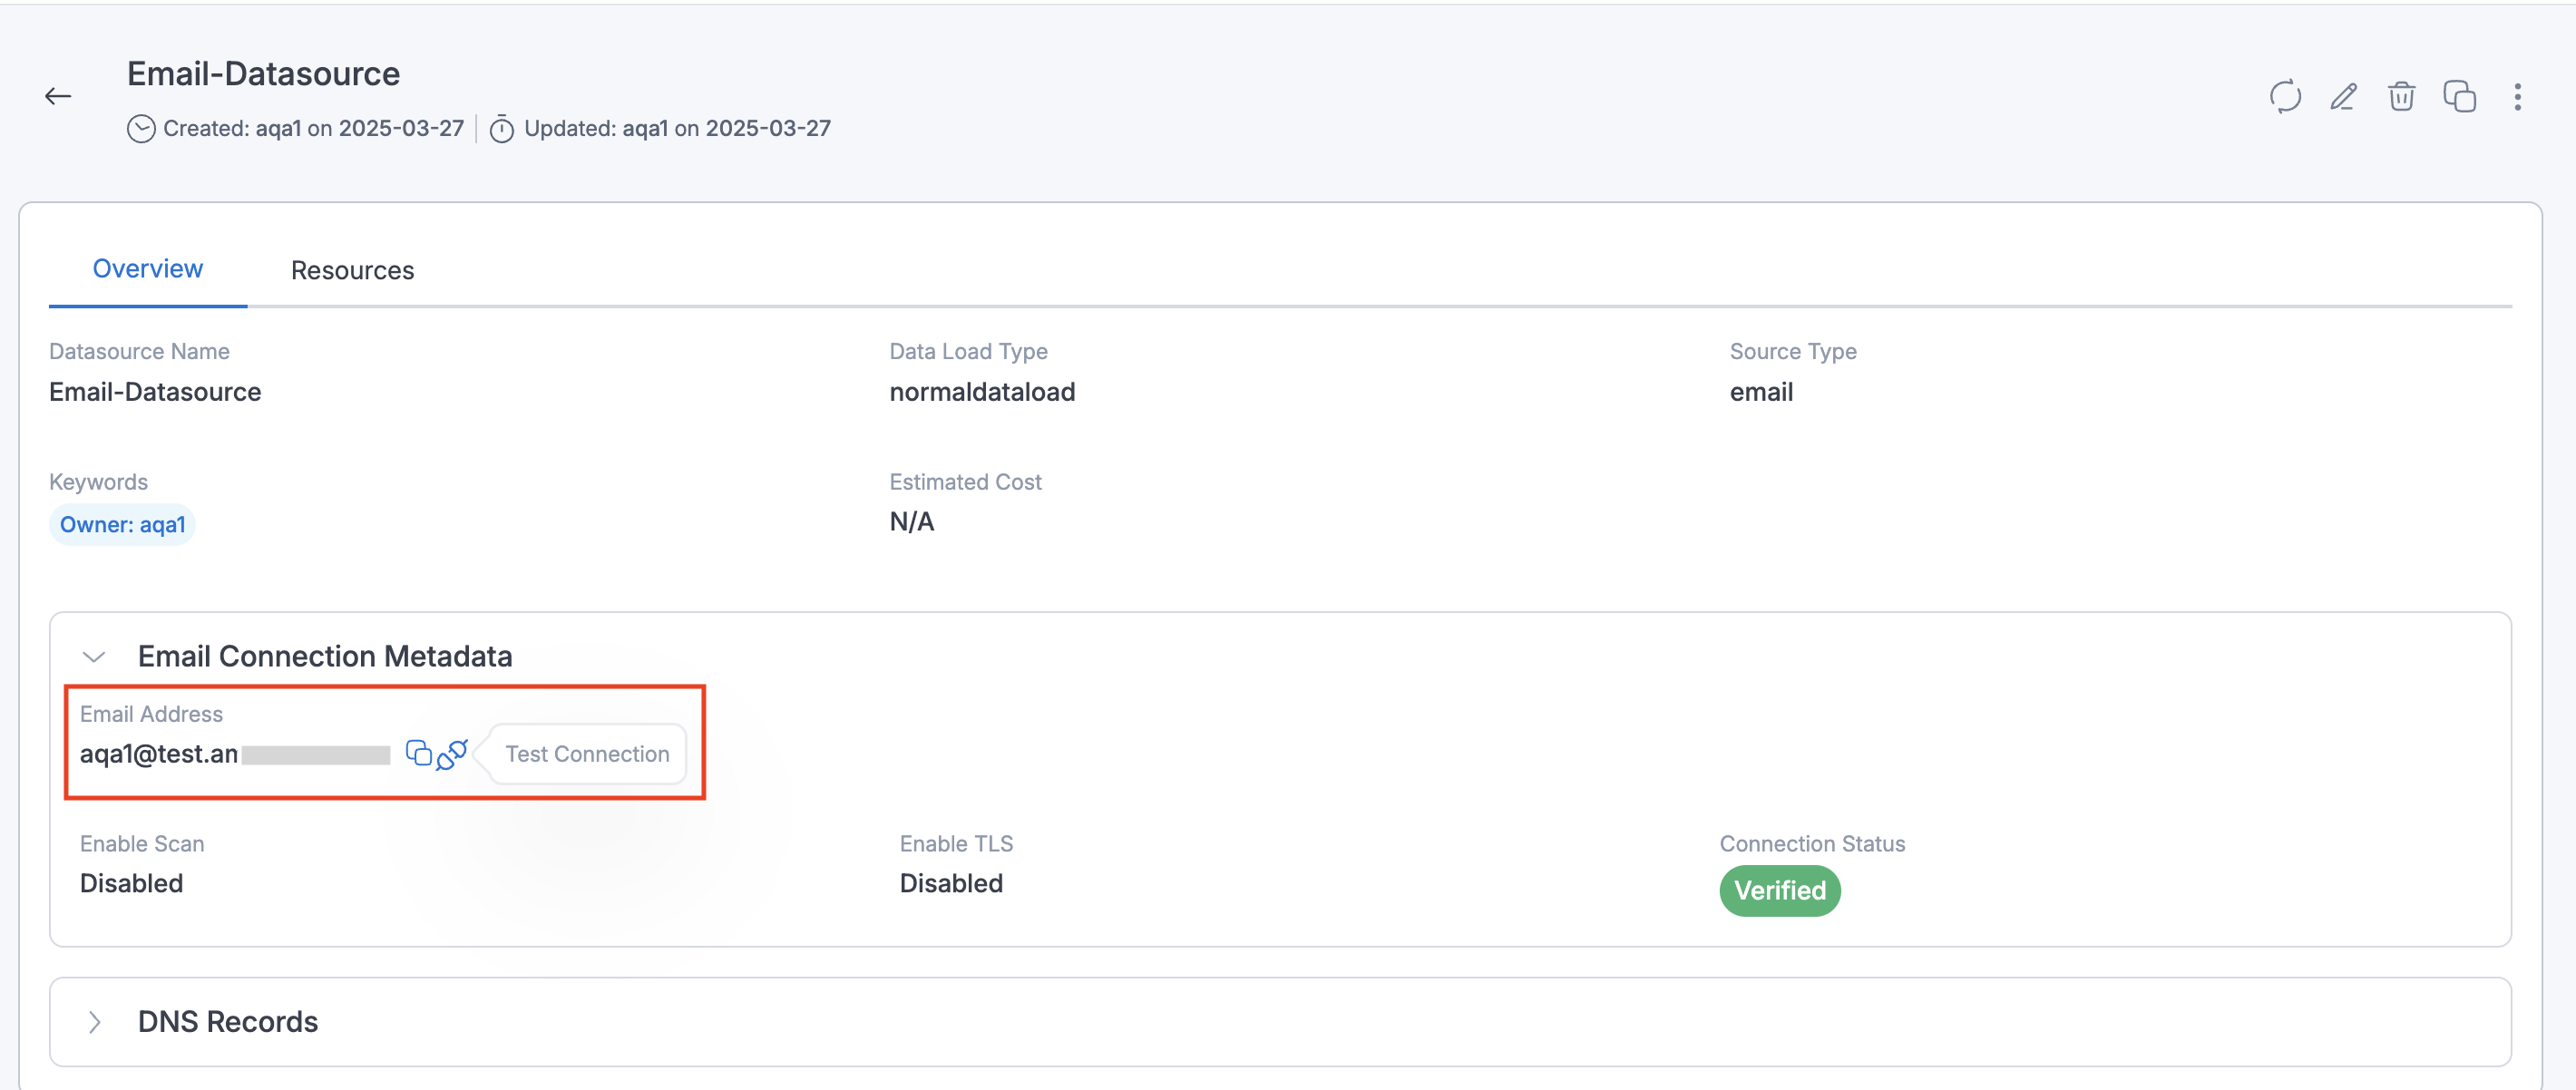Expand the DNS Records section
2576x1090 pixels.
94,1022
